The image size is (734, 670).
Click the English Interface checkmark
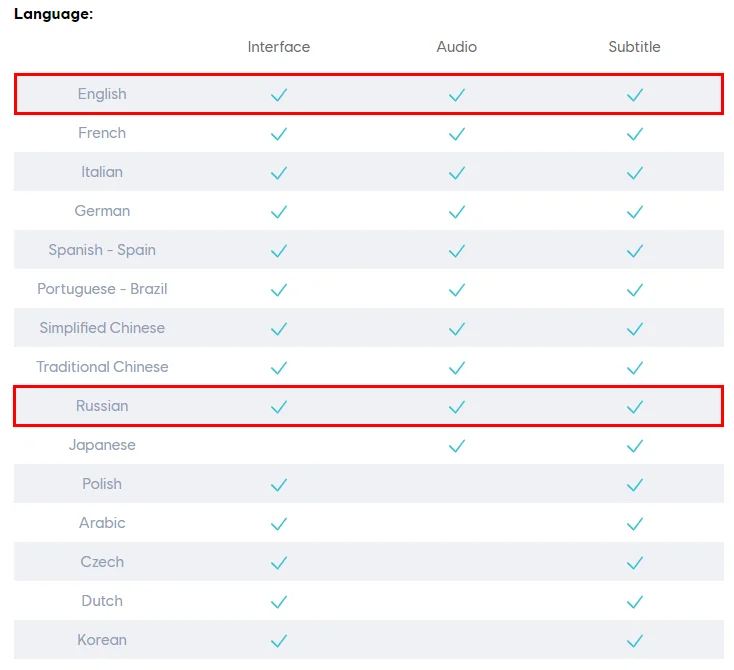click(279, 95)
